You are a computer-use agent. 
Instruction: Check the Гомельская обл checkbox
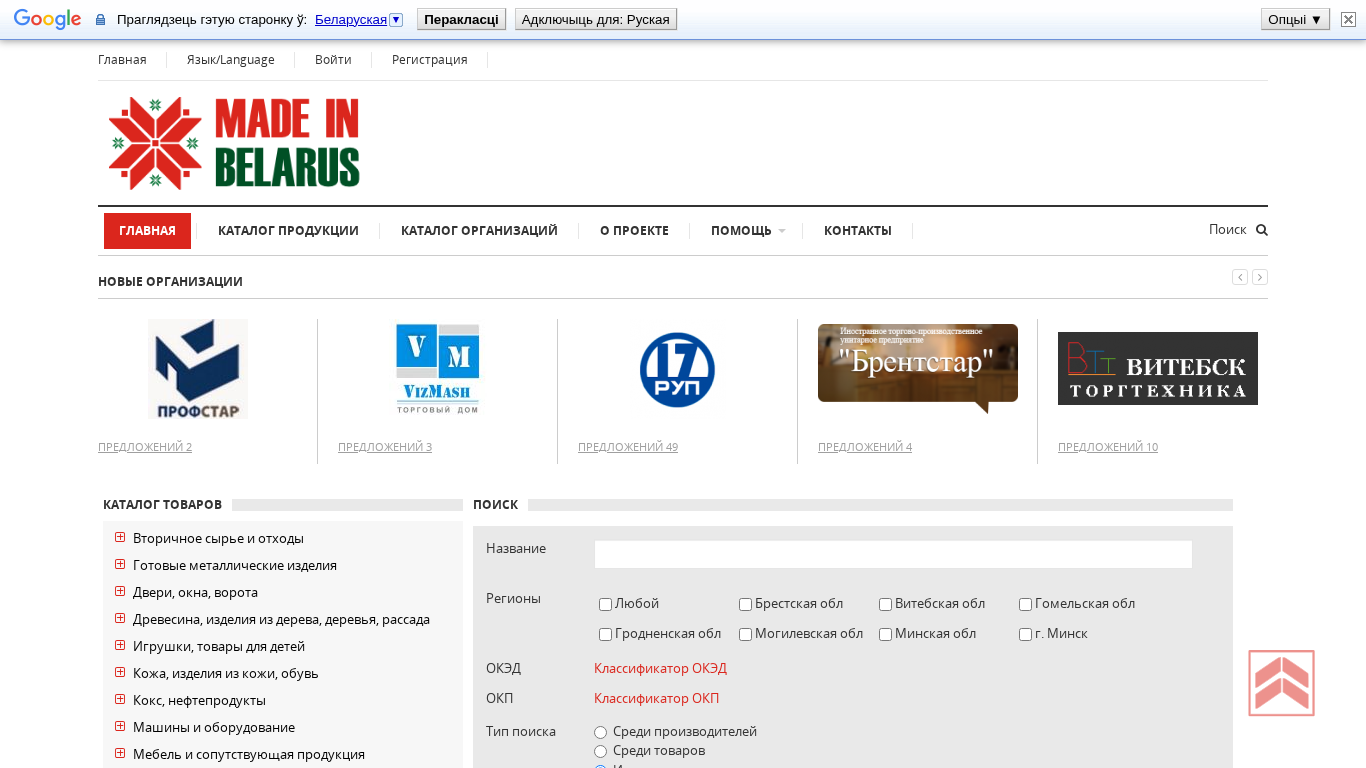click(1025, 604)
